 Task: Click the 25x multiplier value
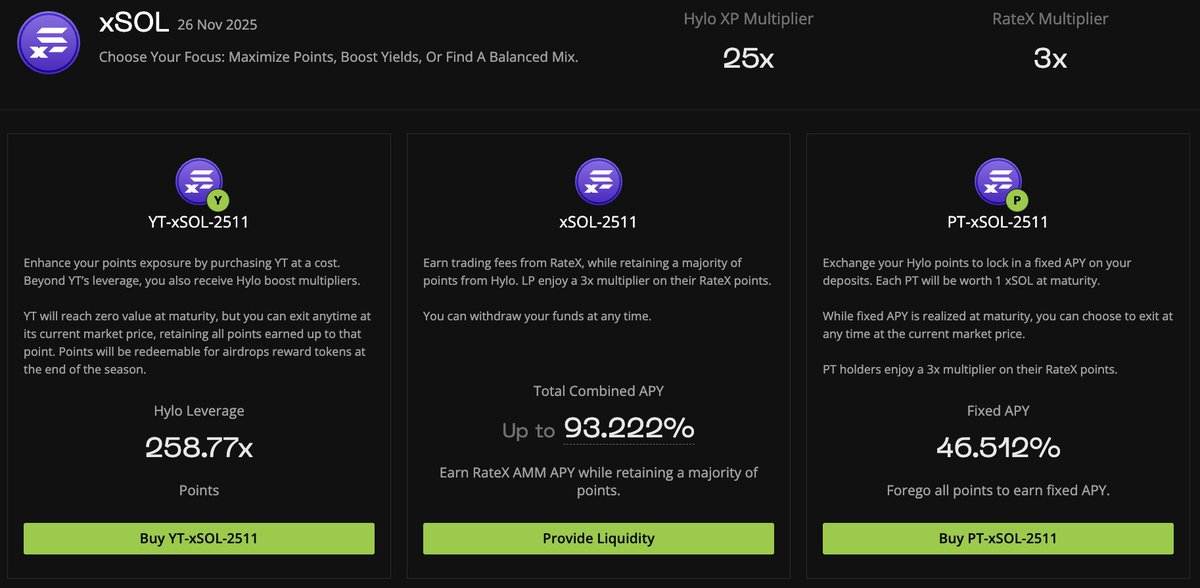click(x=748, y=58)
